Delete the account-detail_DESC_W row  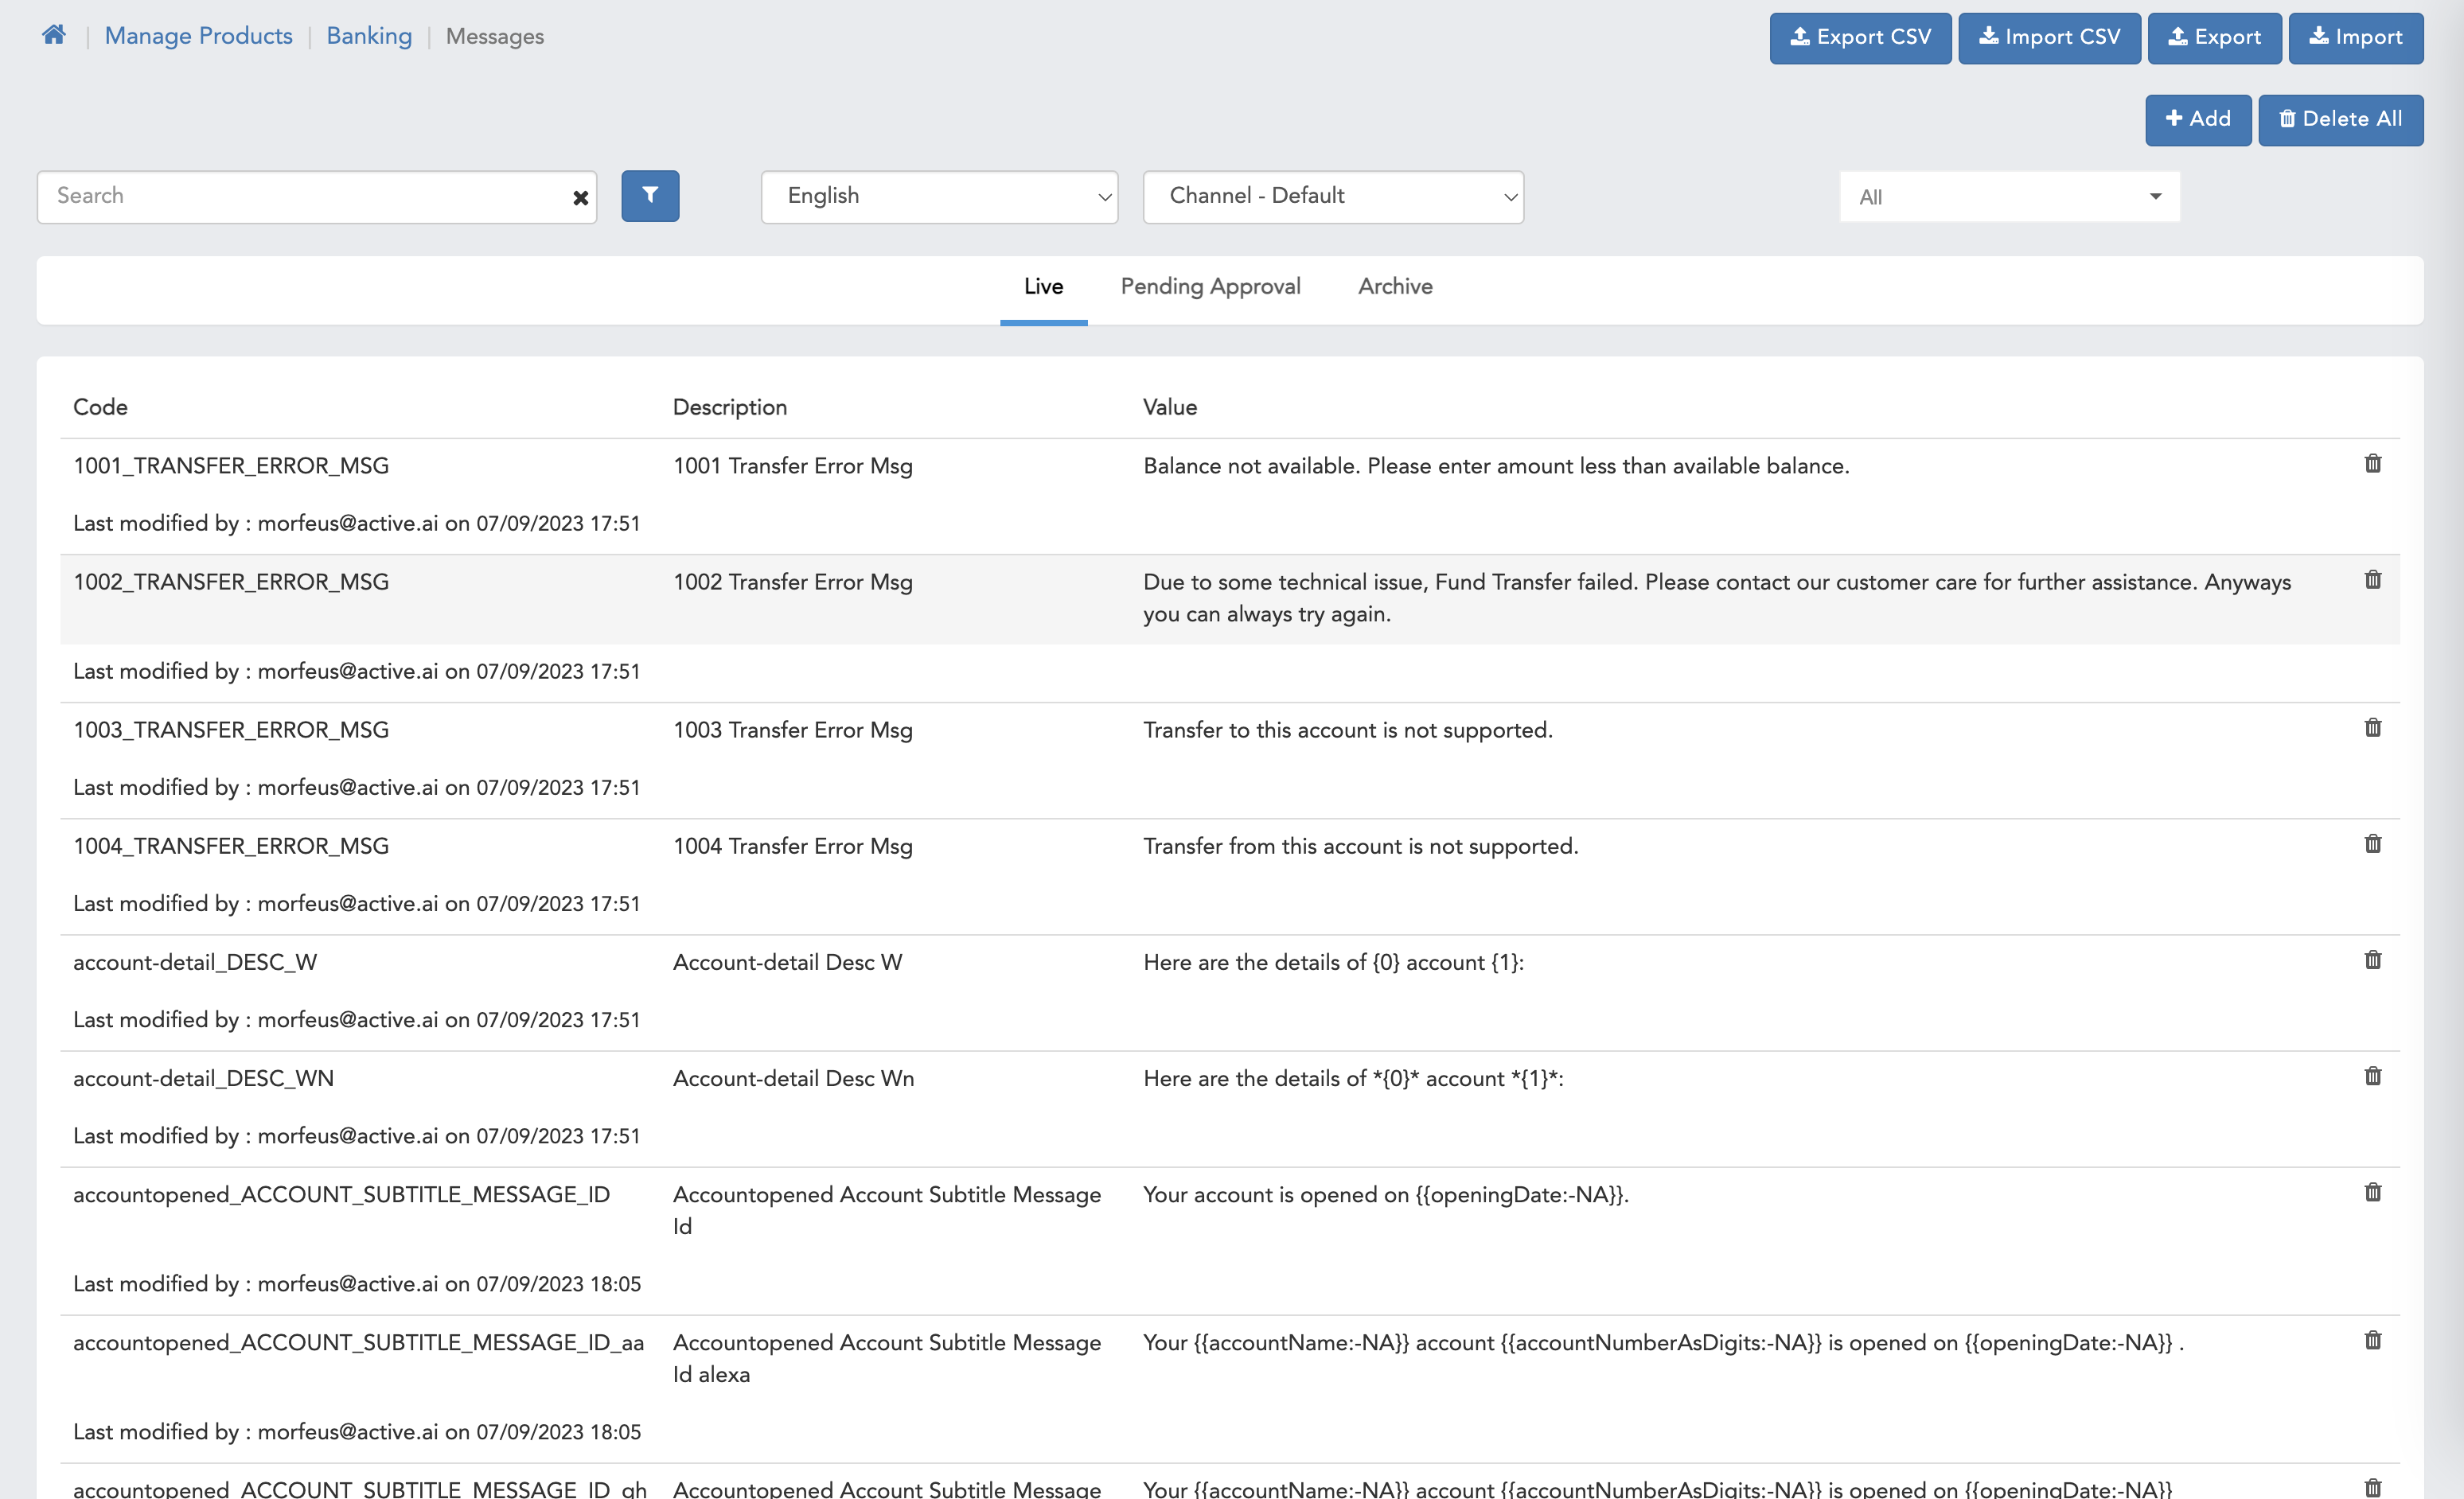[x=2373, y=959]
